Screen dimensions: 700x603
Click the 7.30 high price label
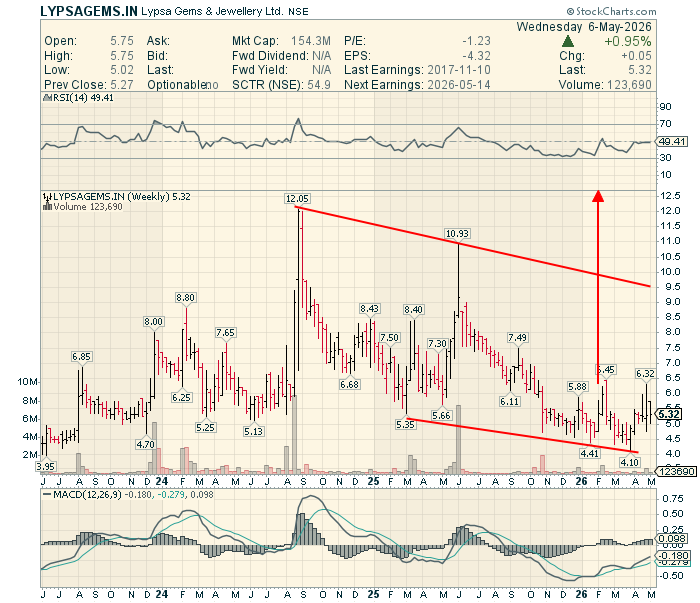437,344
